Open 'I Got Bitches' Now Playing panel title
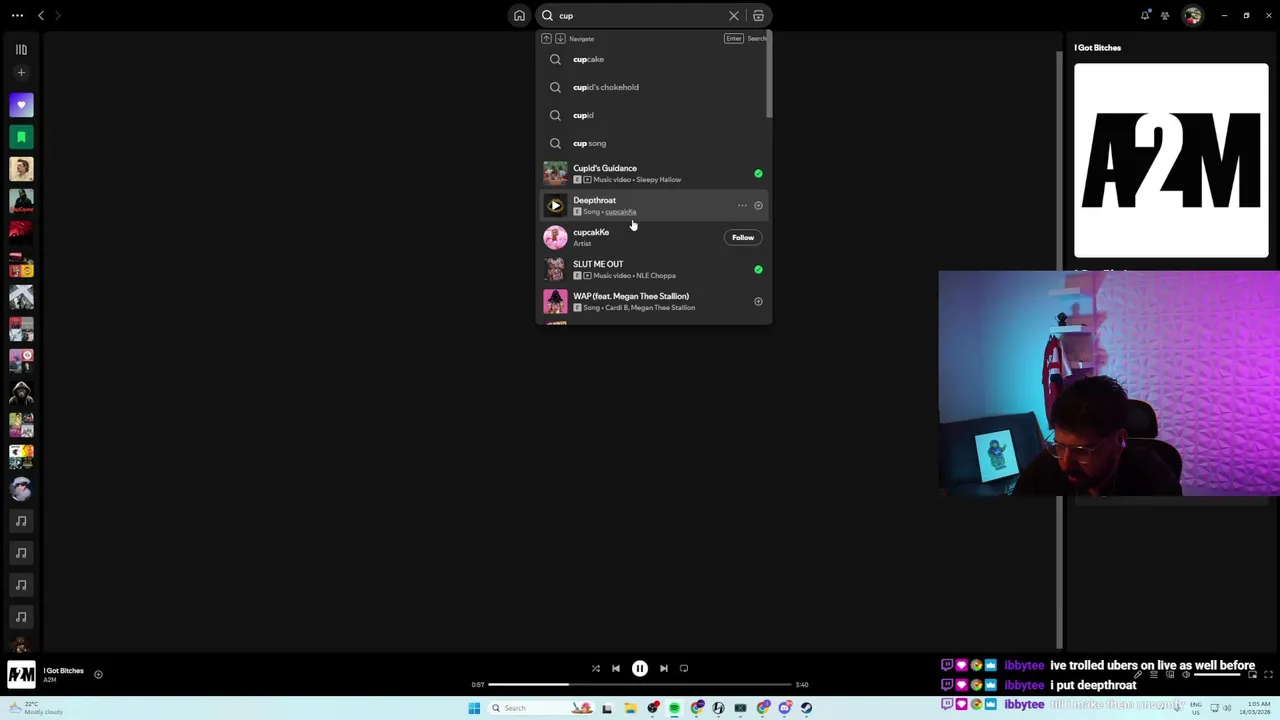Image resolution: width=1280 pixels, height=720 pixels. coord(1097,47)
